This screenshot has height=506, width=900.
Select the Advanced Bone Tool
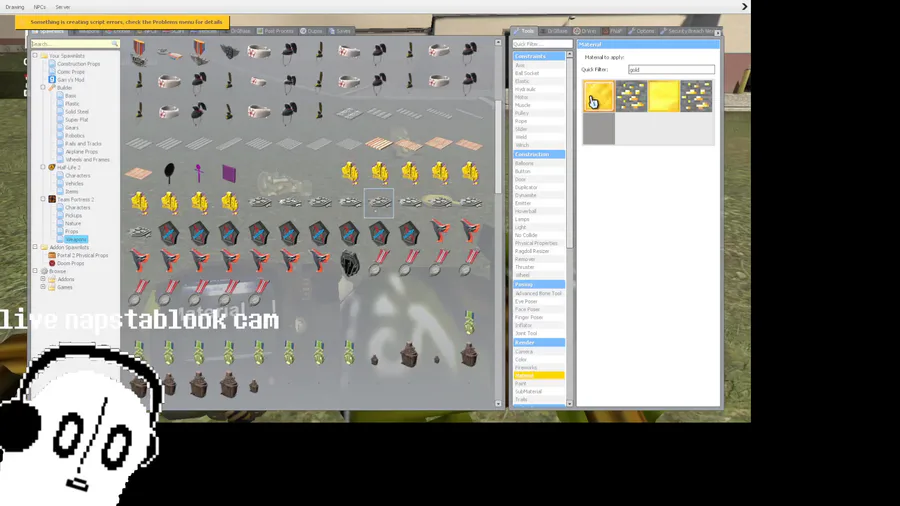pos(538,294)
